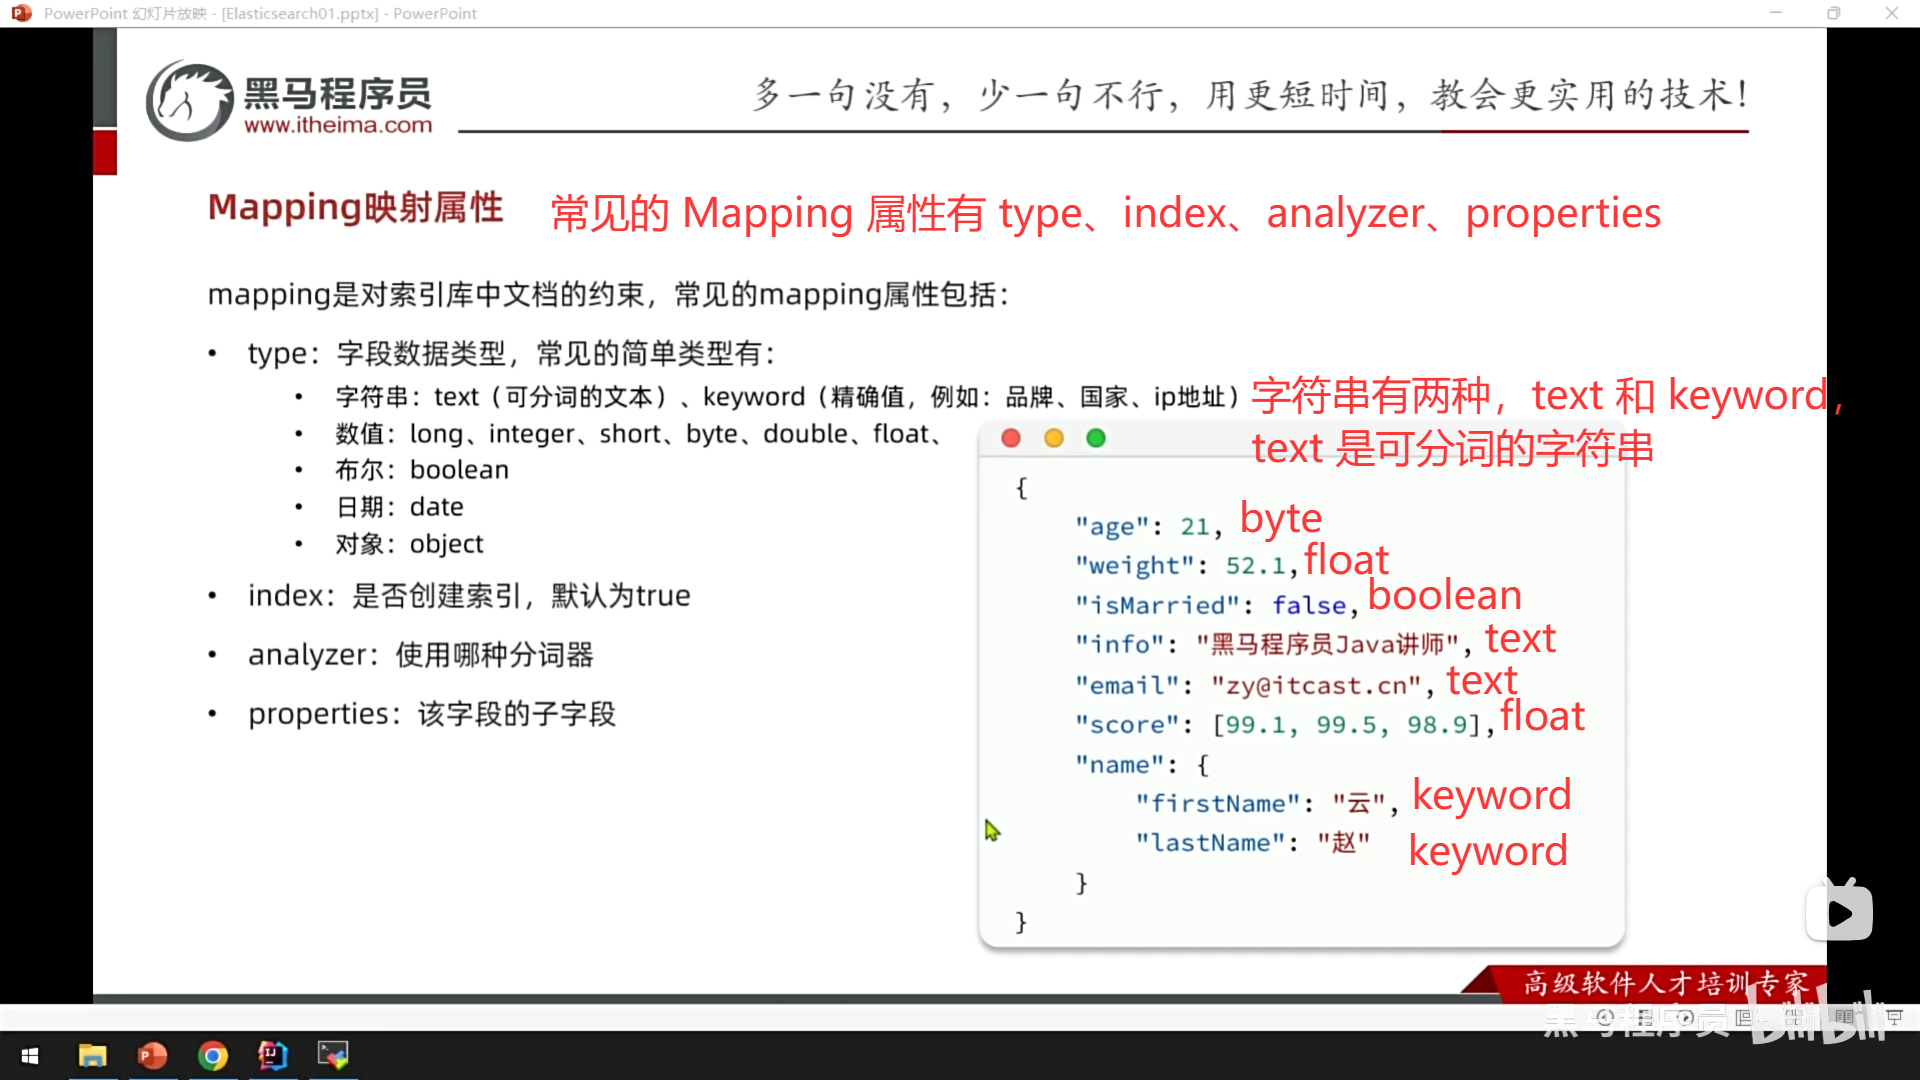Switch to Normal view icon in status bar
Screen dimensions: 1920x1080
point(1743,1017)
